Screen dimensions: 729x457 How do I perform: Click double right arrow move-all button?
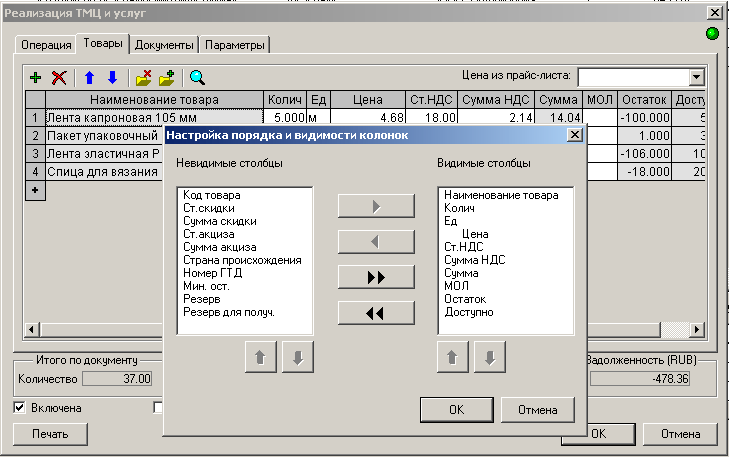click(x=376, y=278)
